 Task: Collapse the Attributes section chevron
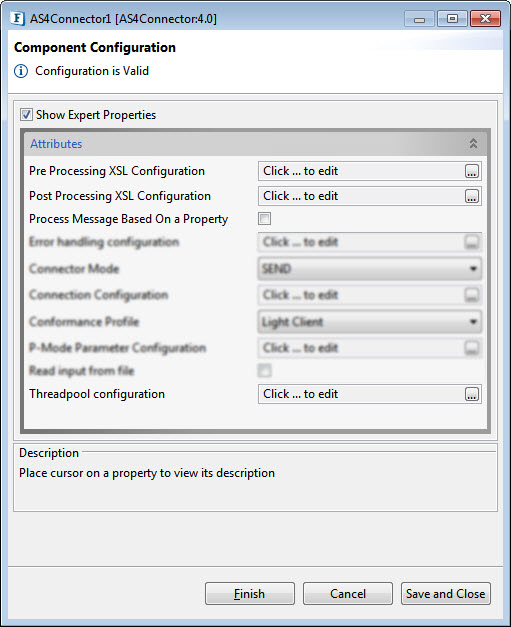click(473, 144)
